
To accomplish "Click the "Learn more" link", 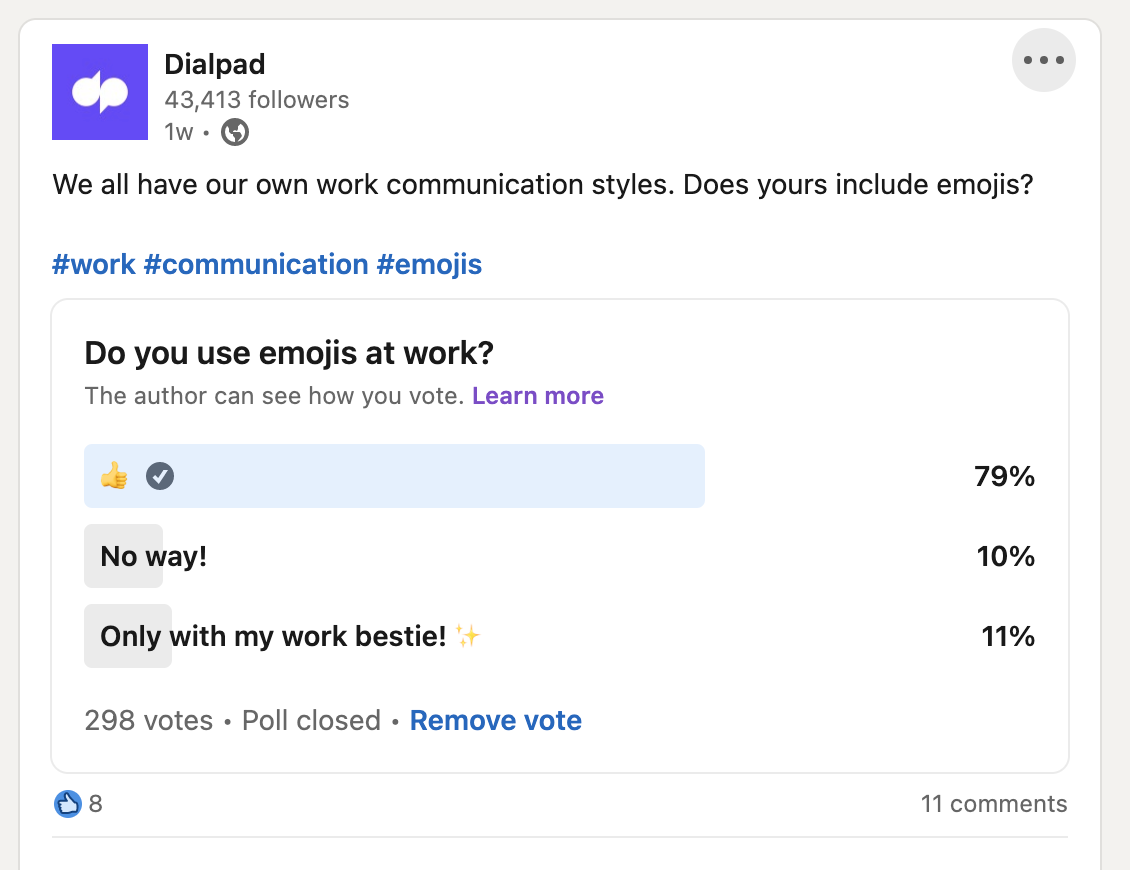I will (537, 395).
